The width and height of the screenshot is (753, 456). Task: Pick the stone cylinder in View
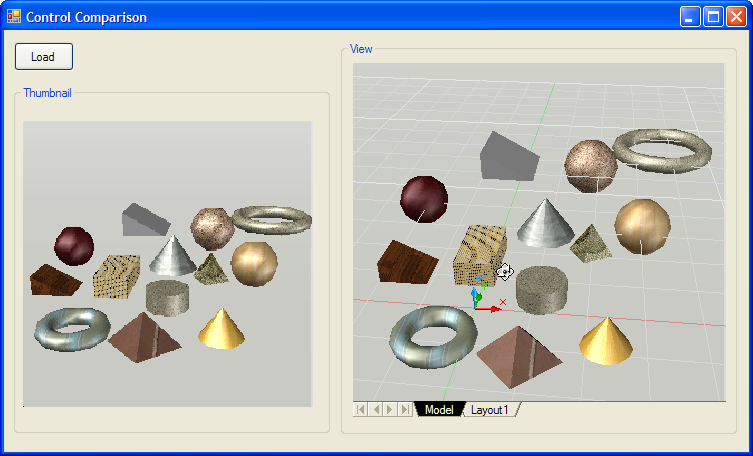pyautogui.click(x=542, y=288)
